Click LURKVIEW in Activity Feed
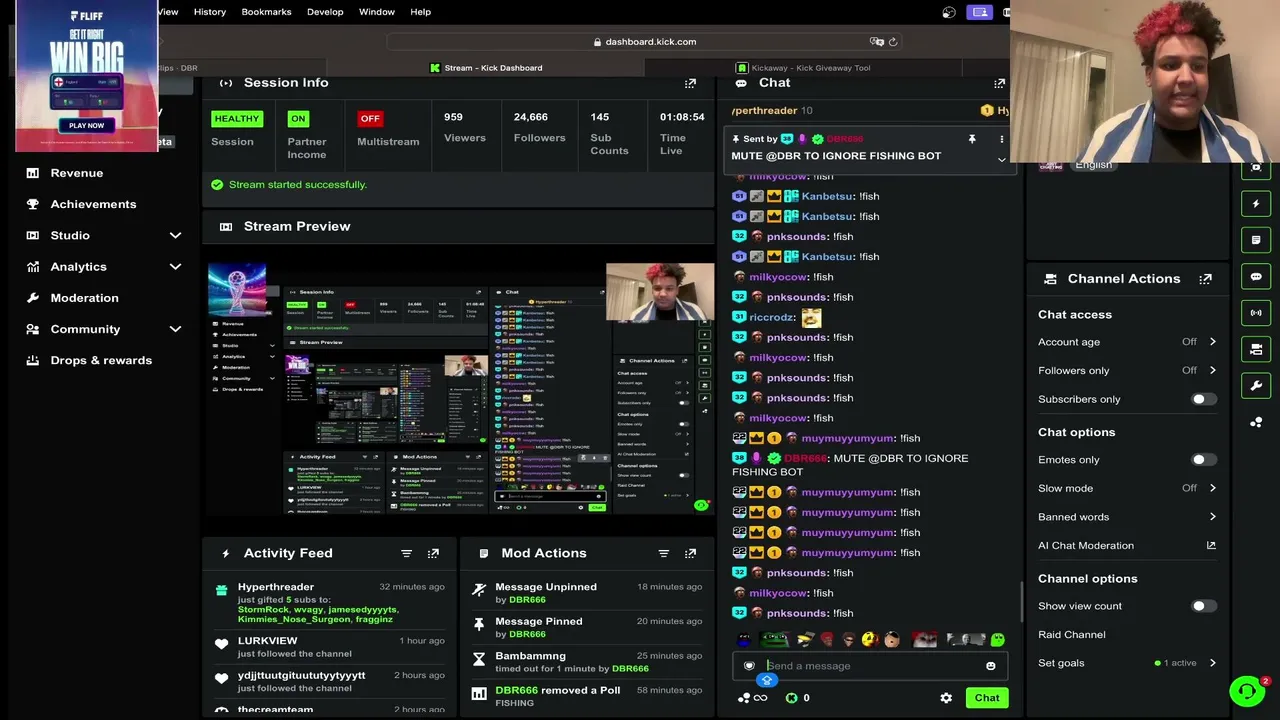 click(267, 641)
